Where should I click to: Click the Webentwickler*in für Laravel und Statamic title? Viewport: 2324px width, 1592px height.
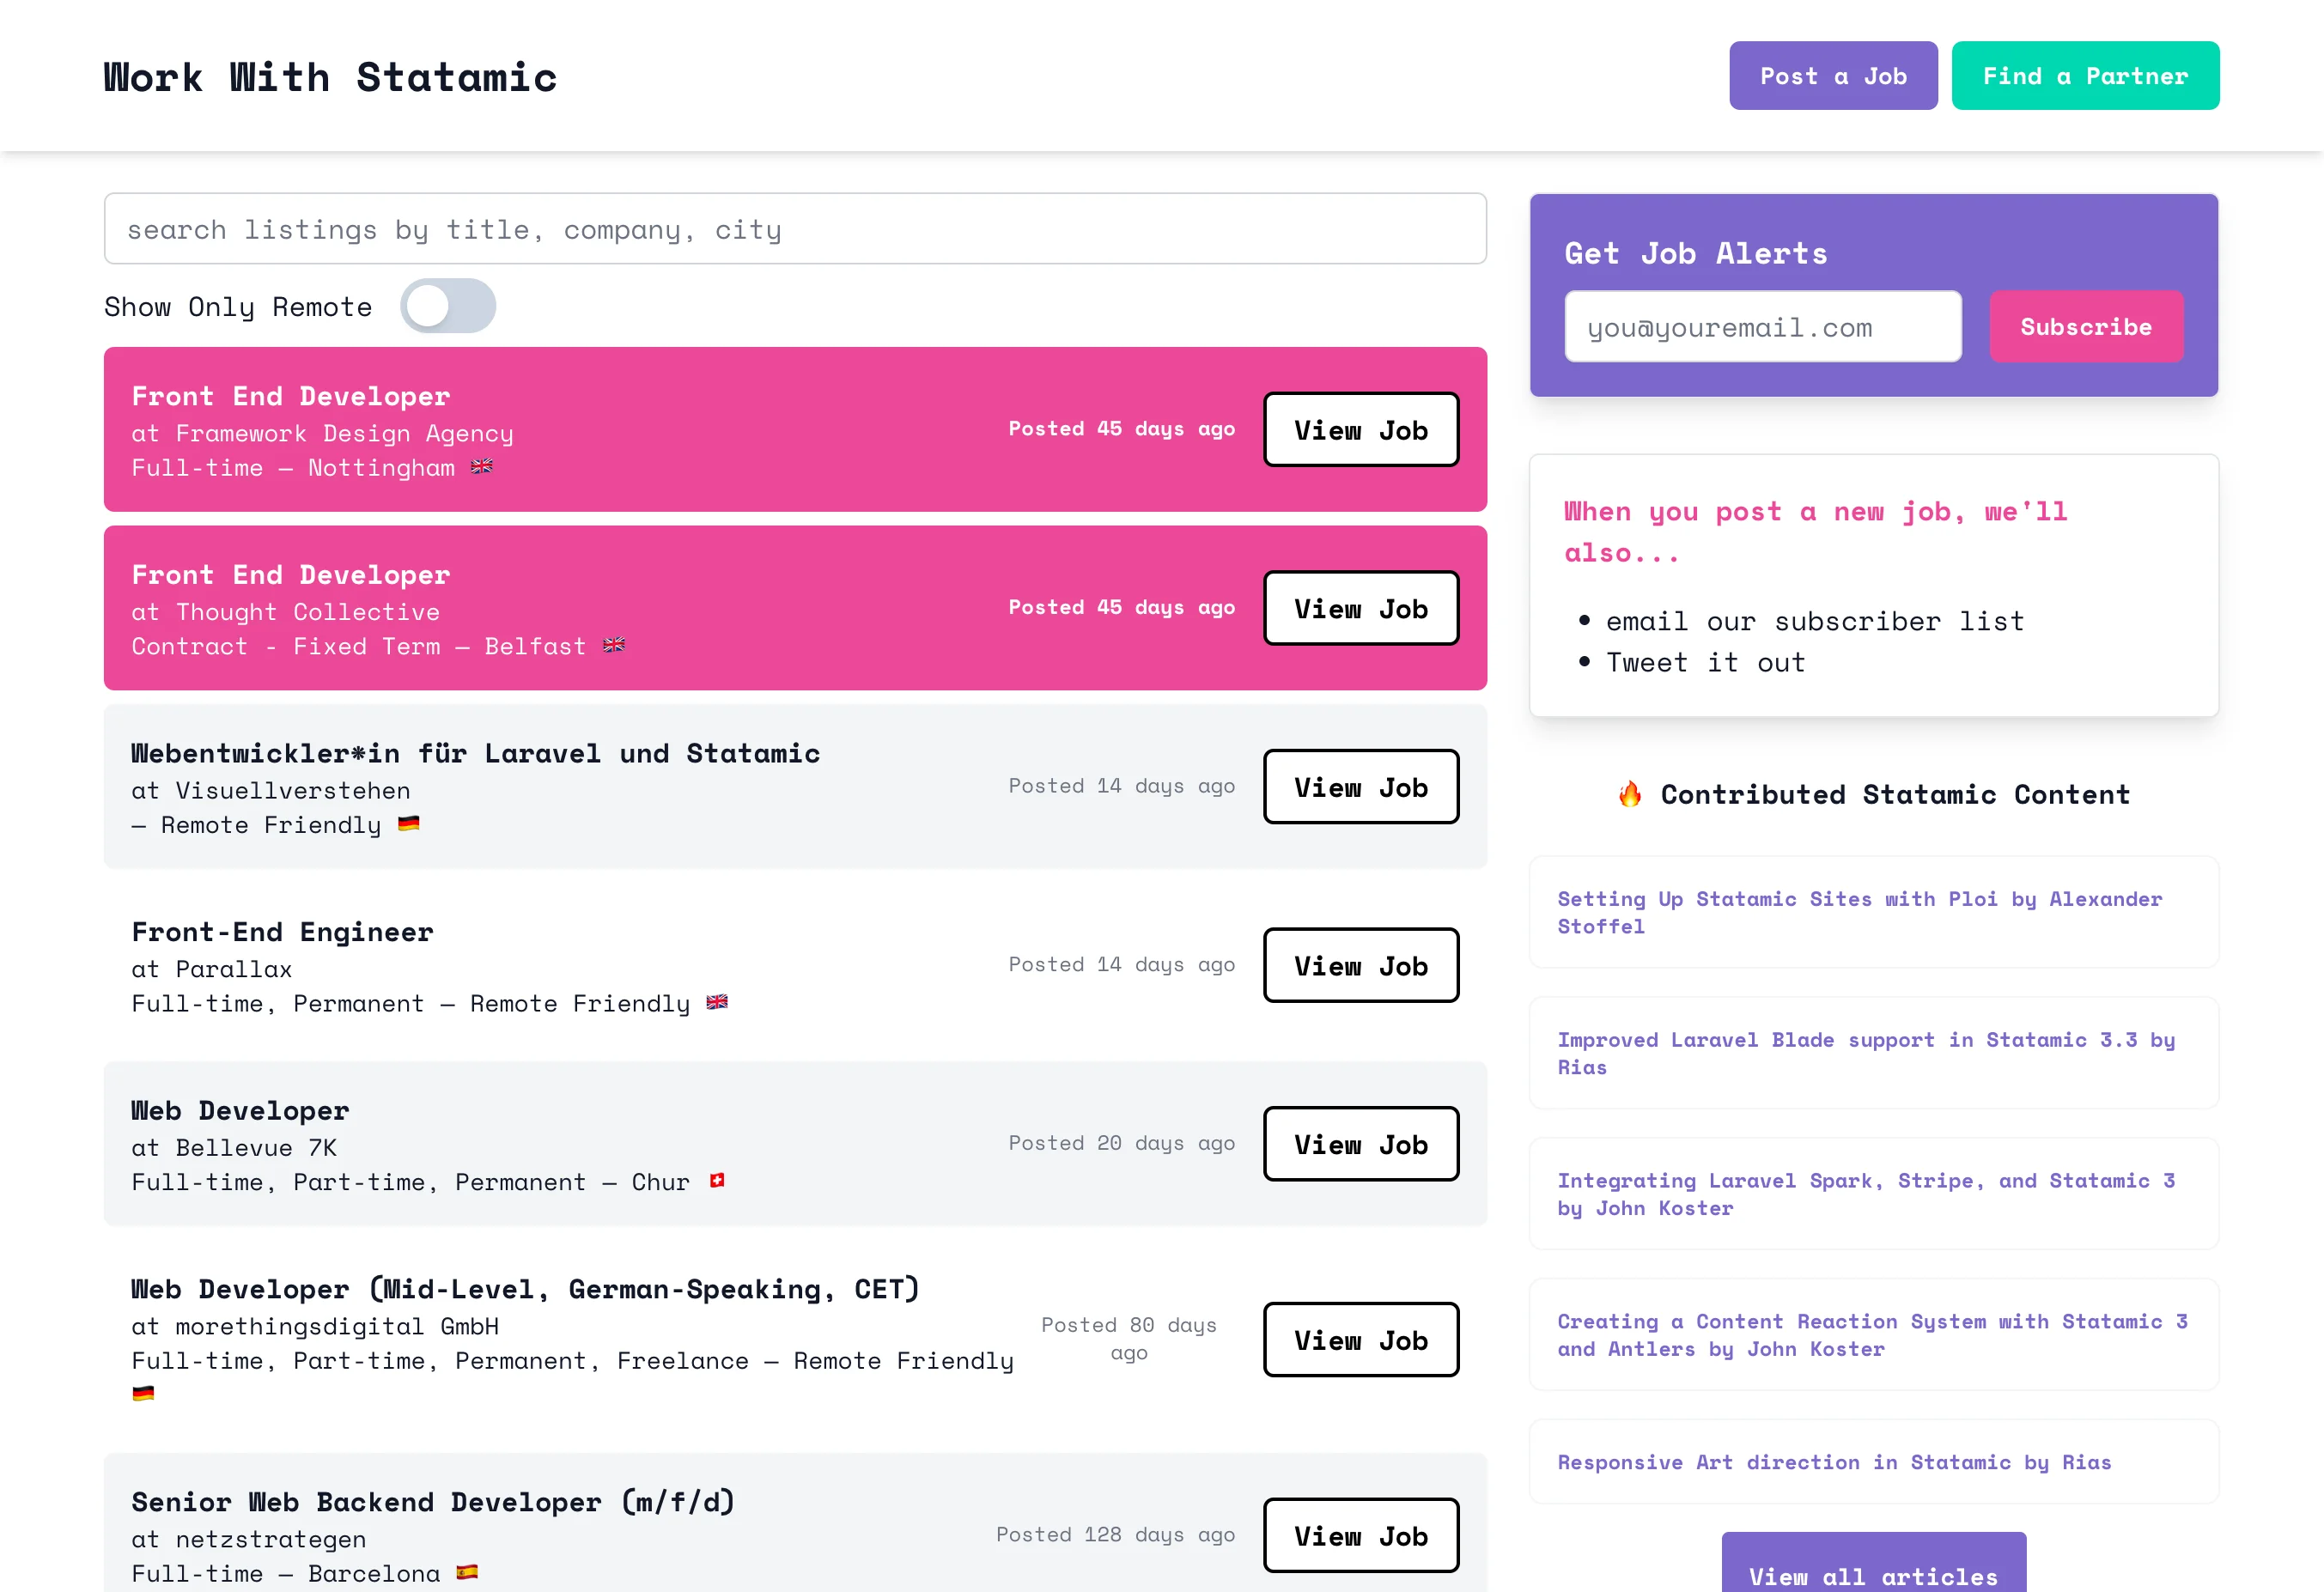pos(476,753)
